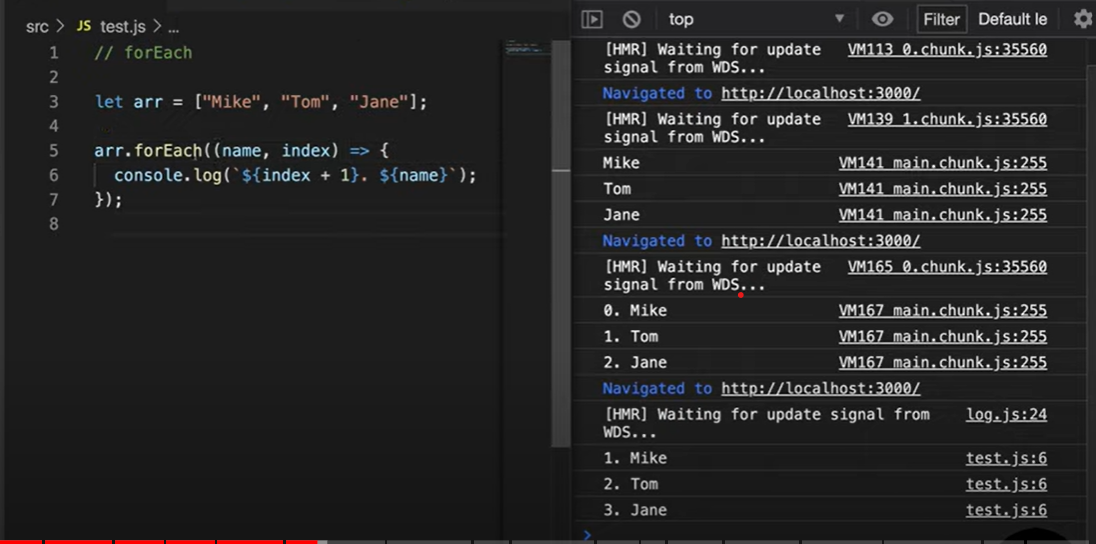Open test.js:6 link beside '3. Jane'
The width and height of the screenshot is (1096, 544).
tap(1007, 510)
